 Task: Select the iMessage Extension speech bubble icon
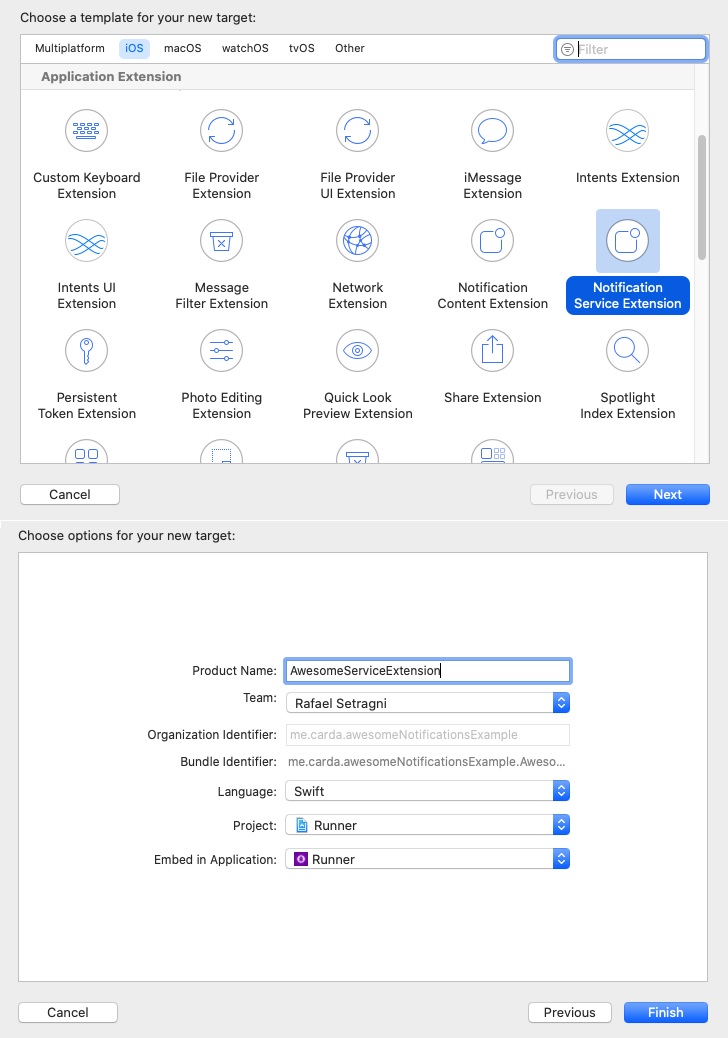[x=492, y=130]
